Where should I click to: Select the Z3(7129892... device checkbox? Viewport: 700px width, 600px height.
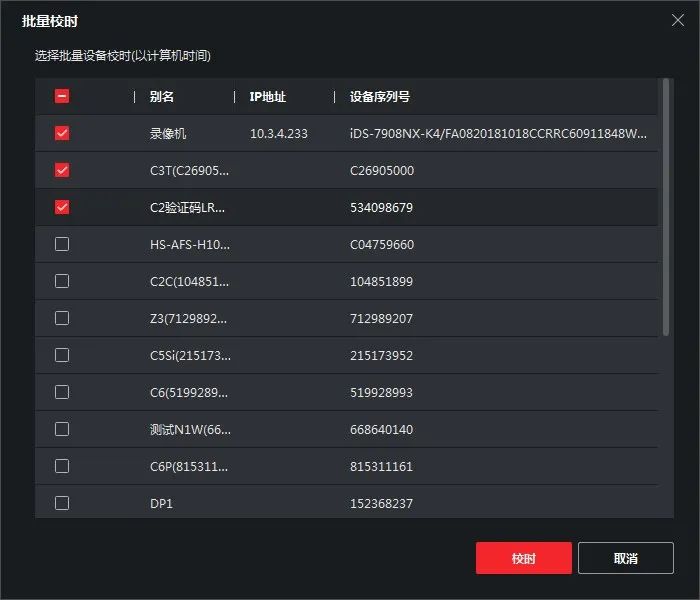(62, 318)
